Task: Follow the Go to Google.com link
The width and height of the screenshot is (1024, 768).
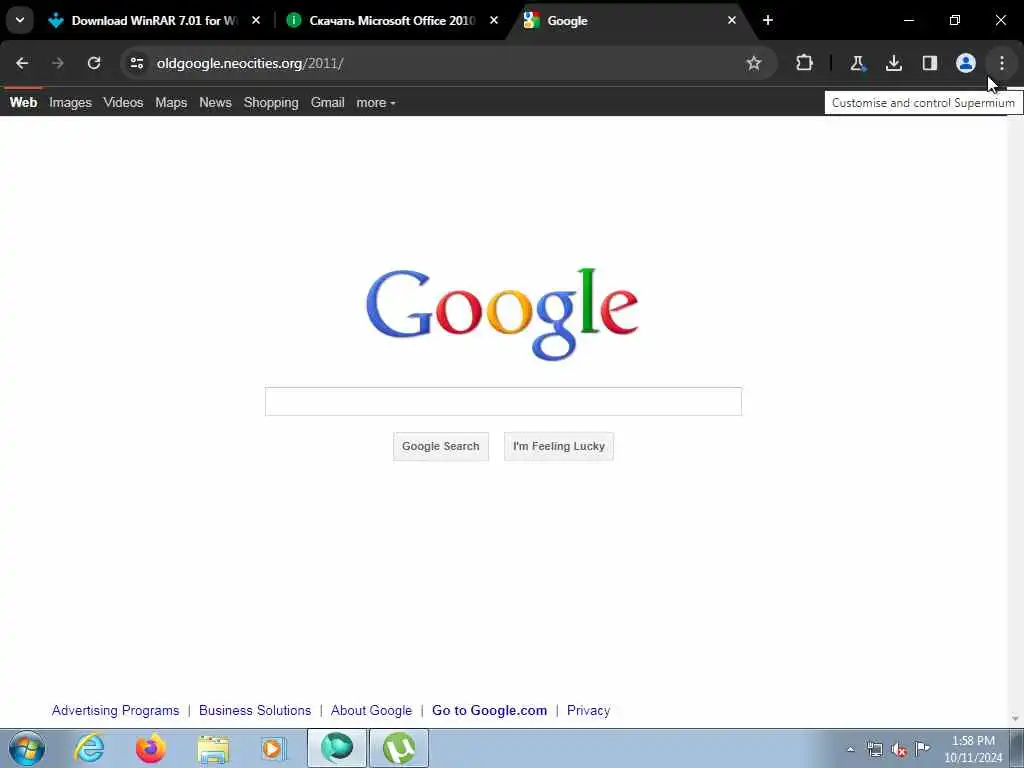Action: click(x=490, y=711)
